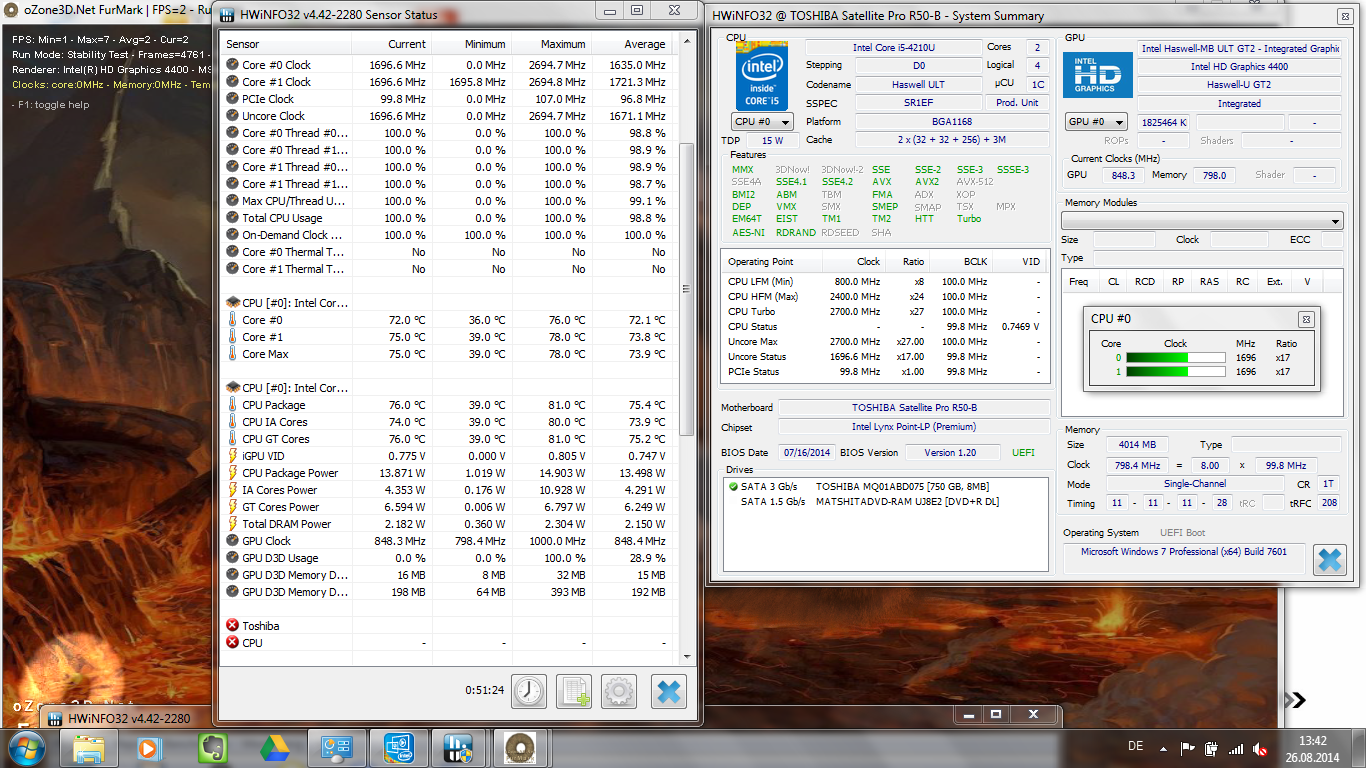This screenshot has height=768, width=1366.
Task: Click the thermometer icon beside Core Max
Action: 233,354
